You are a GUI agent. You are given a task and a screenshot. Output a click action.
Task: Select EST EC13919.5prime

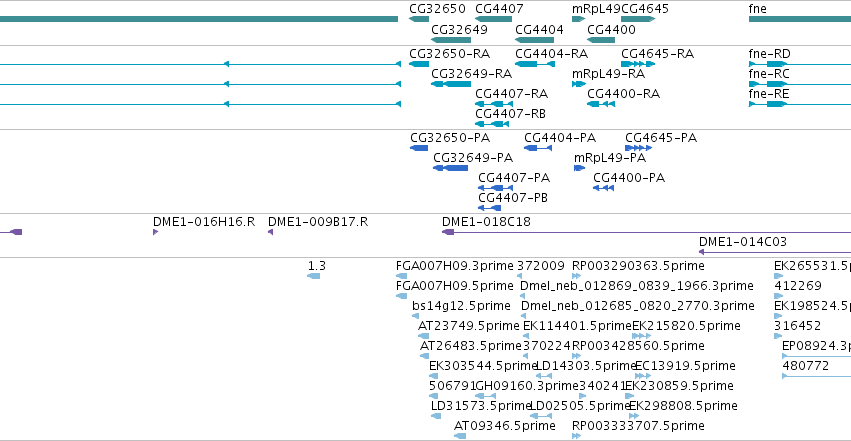click(x=643, y=376)
